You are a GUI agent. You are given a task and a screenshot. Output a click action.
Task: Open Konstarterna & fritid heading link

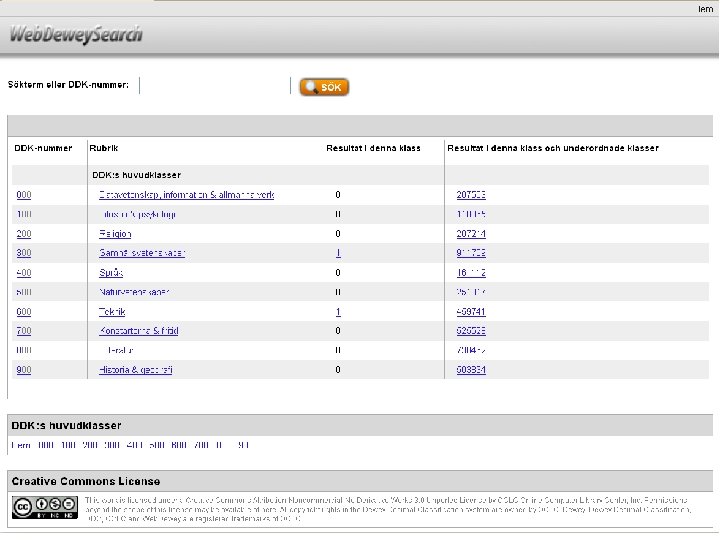139,331
